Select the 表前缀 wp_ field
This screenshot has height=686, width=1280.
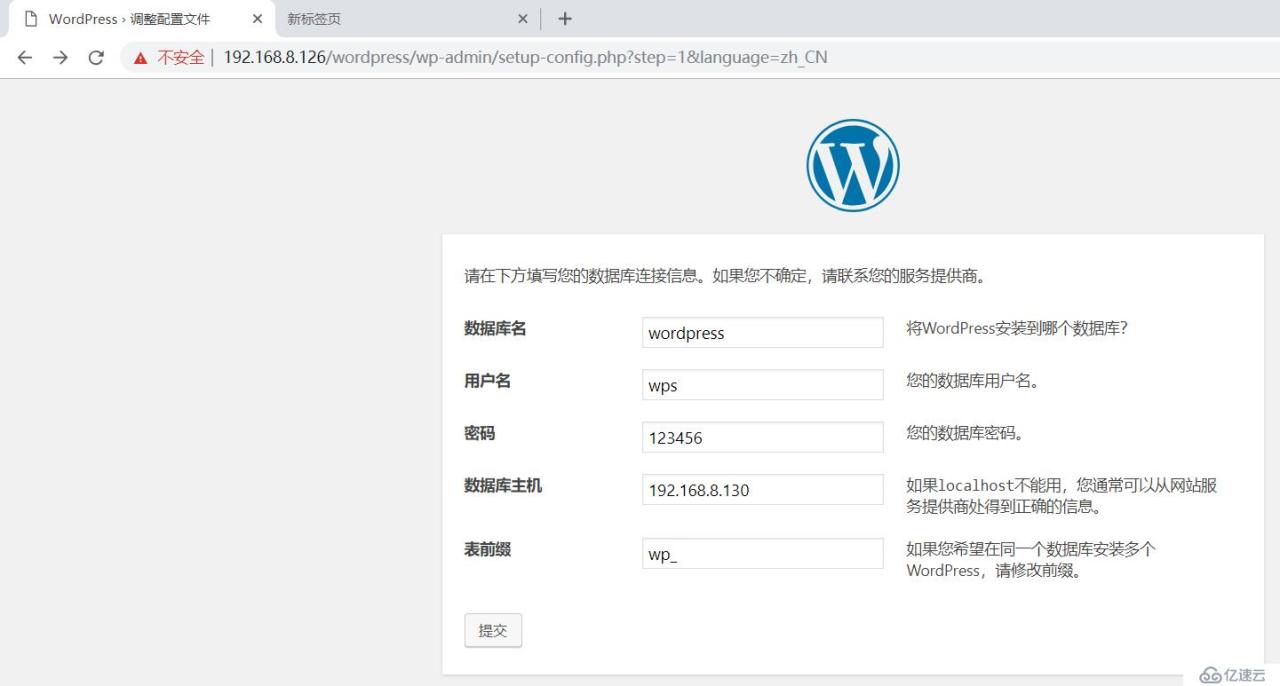point(762,553)
